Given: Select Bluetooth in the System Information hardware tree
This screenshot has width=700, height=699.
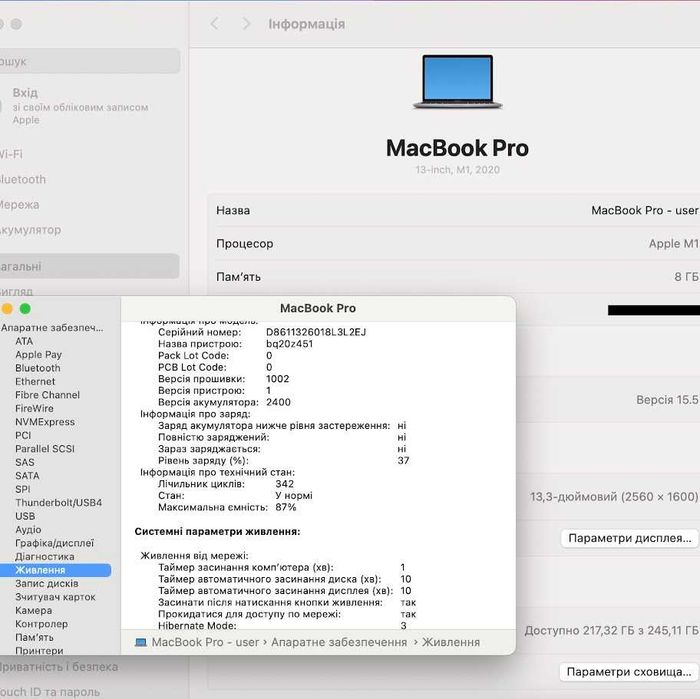Looking at the screenshot, I should coord(38,368).
